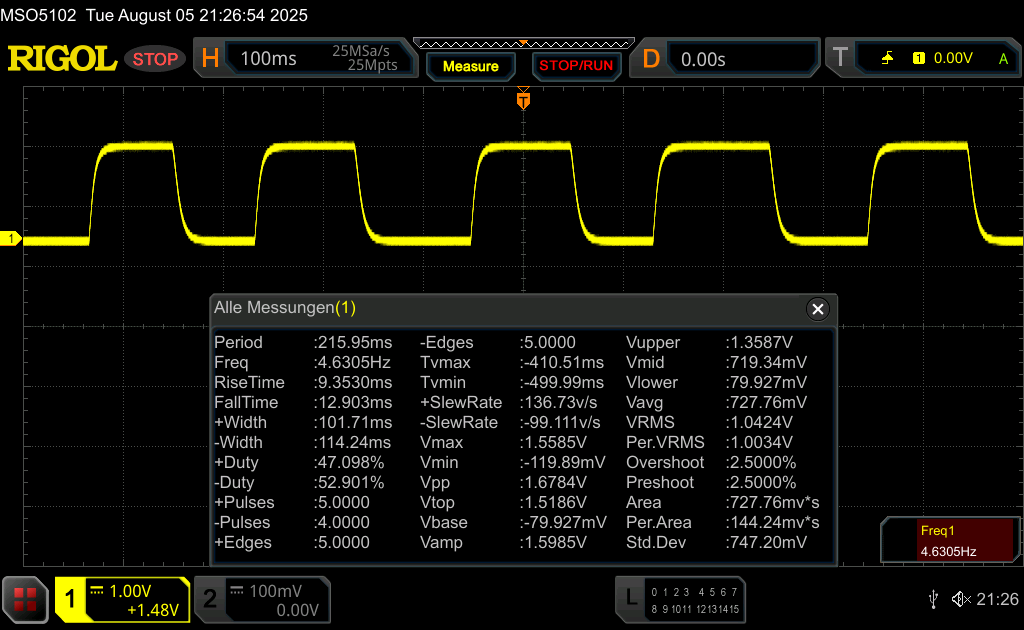
Task: Click the USB status icon
Action: pos(933,599)
